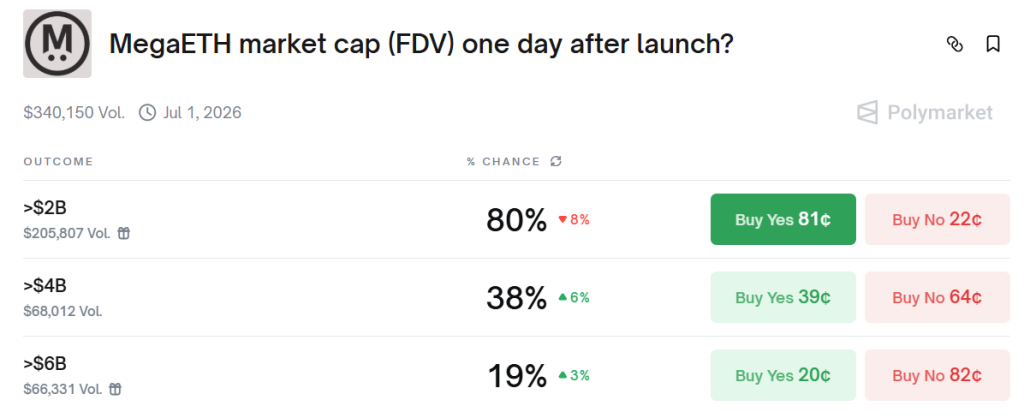
Task: Expand the >$6B outcome row
Action: [250, 375]
